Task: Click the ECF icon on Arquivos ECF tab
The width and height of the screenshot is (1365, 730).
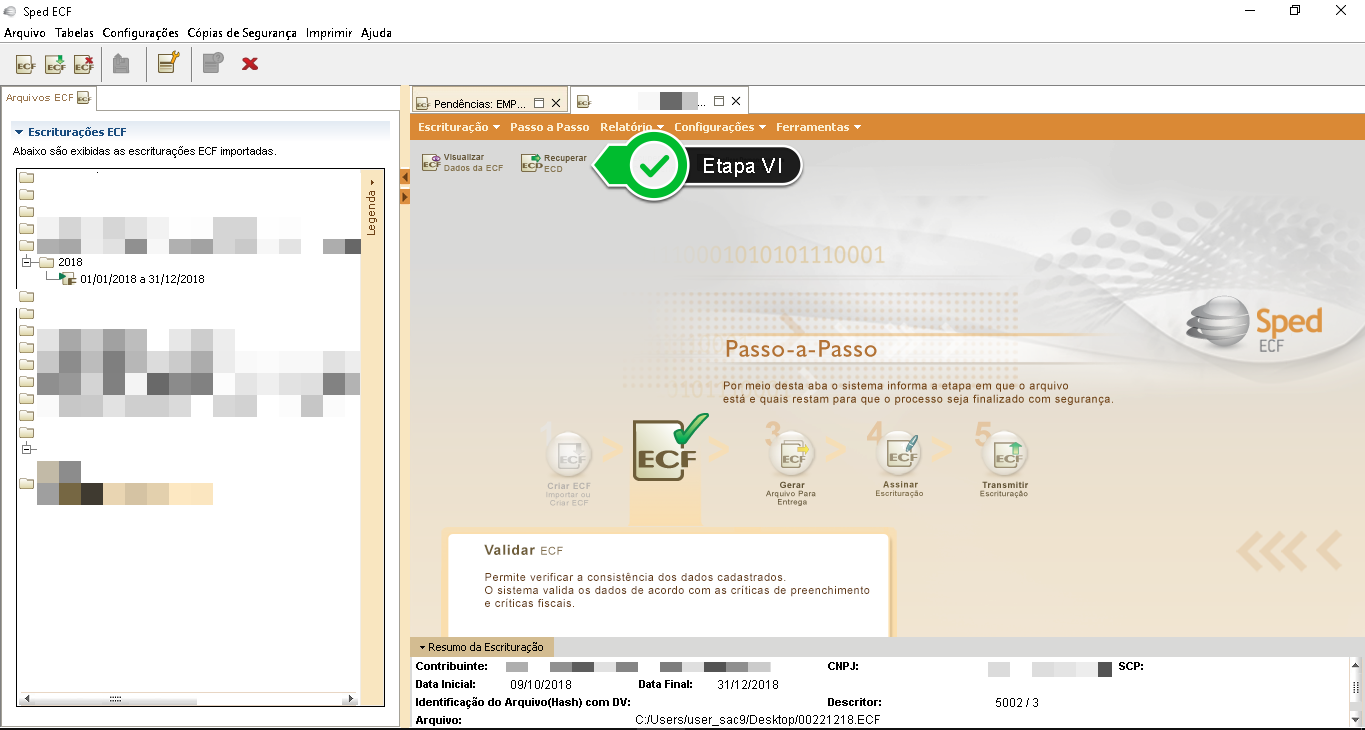Action: point(84,98)
